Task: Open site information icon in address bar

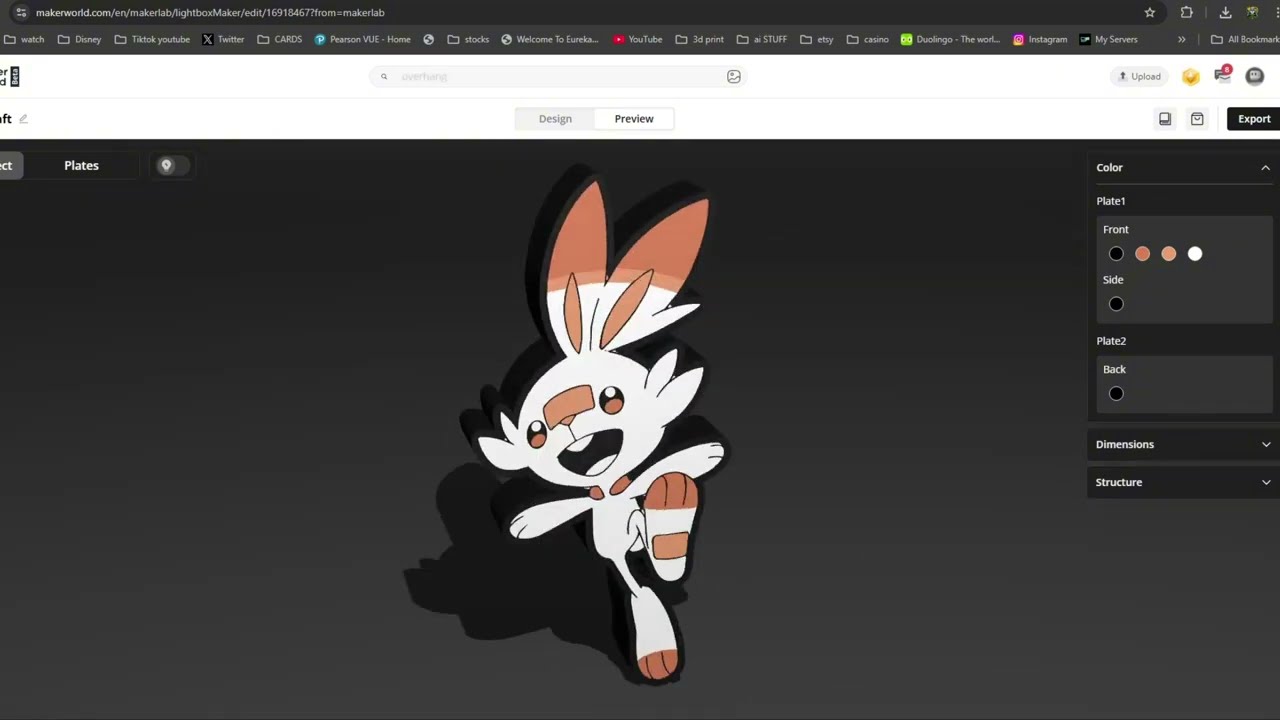Action: 20,12
